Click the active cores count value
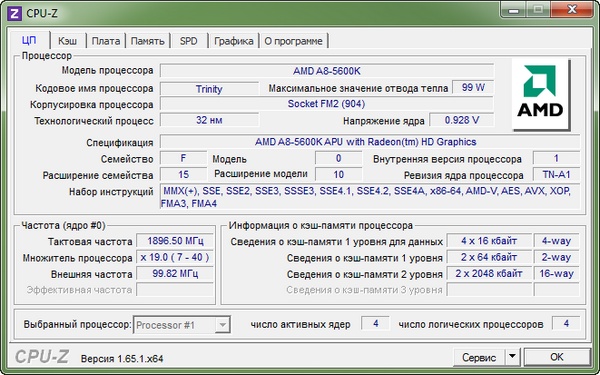The height and width of the screenshot is (375, 600). click(375, 324)
